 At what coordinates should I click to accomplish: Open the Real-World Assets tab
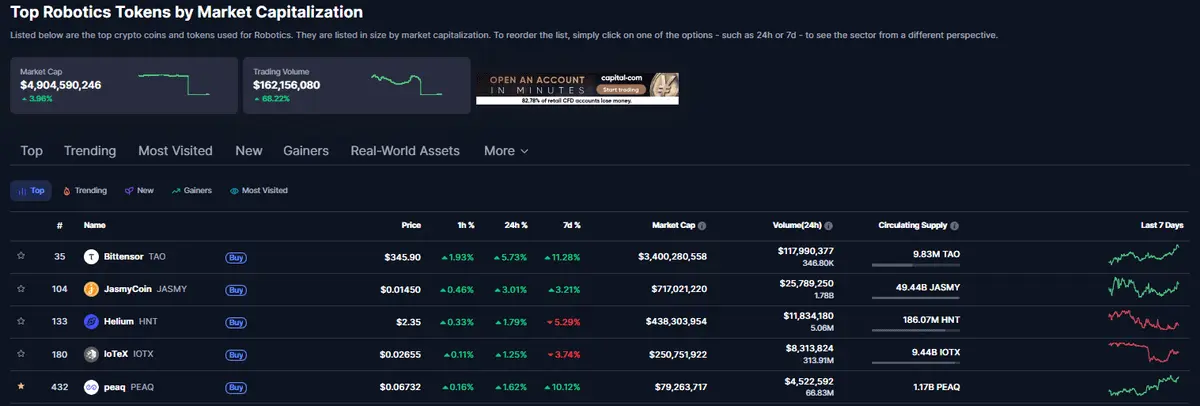pyautogui.click(x=405, y=151)
